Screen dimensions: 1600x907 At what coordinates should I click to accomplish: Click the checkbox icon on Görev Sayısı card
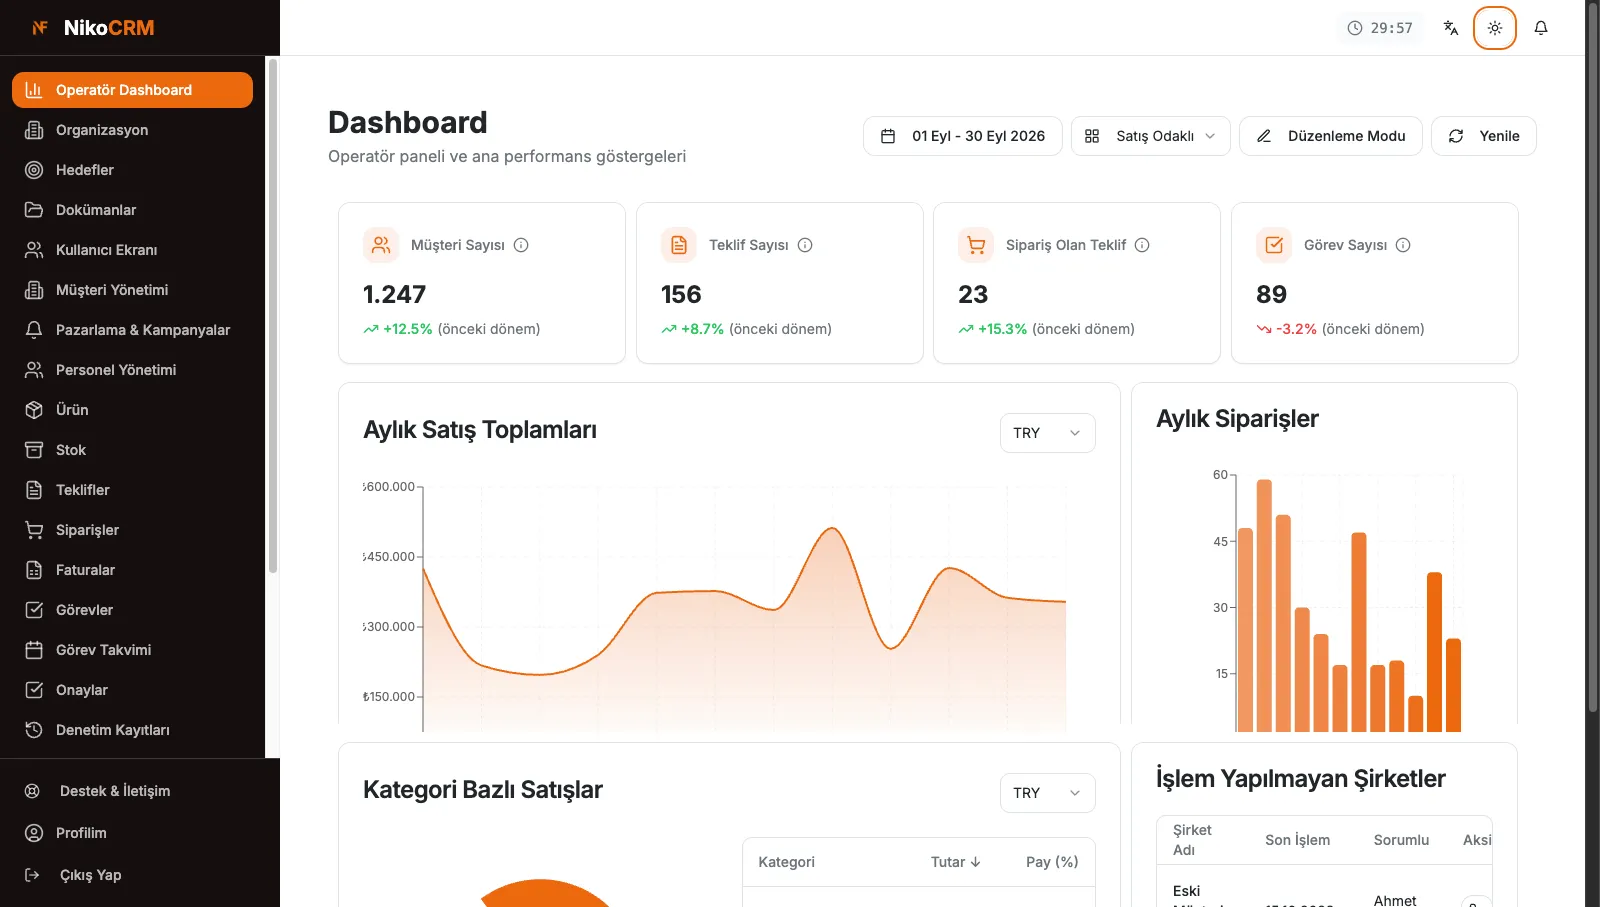[1274, 245]
